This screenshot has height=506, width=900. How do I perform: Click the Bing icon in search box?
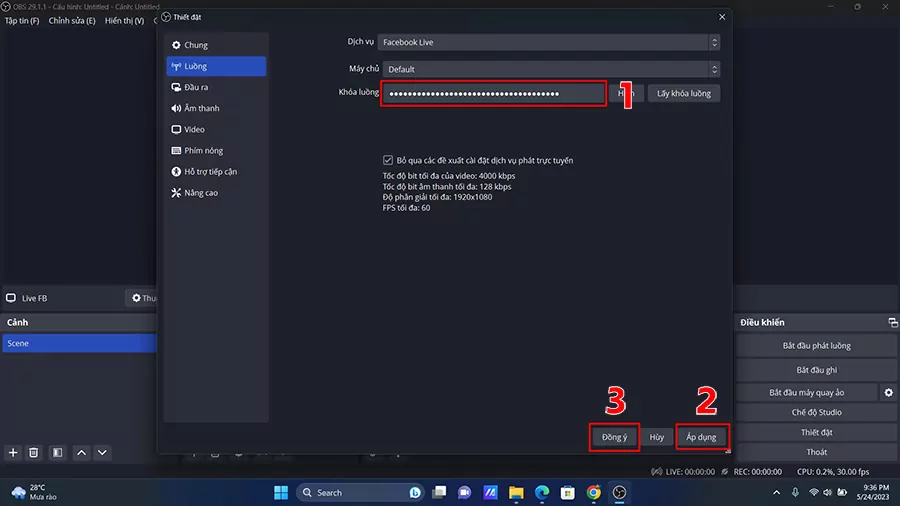414,493
